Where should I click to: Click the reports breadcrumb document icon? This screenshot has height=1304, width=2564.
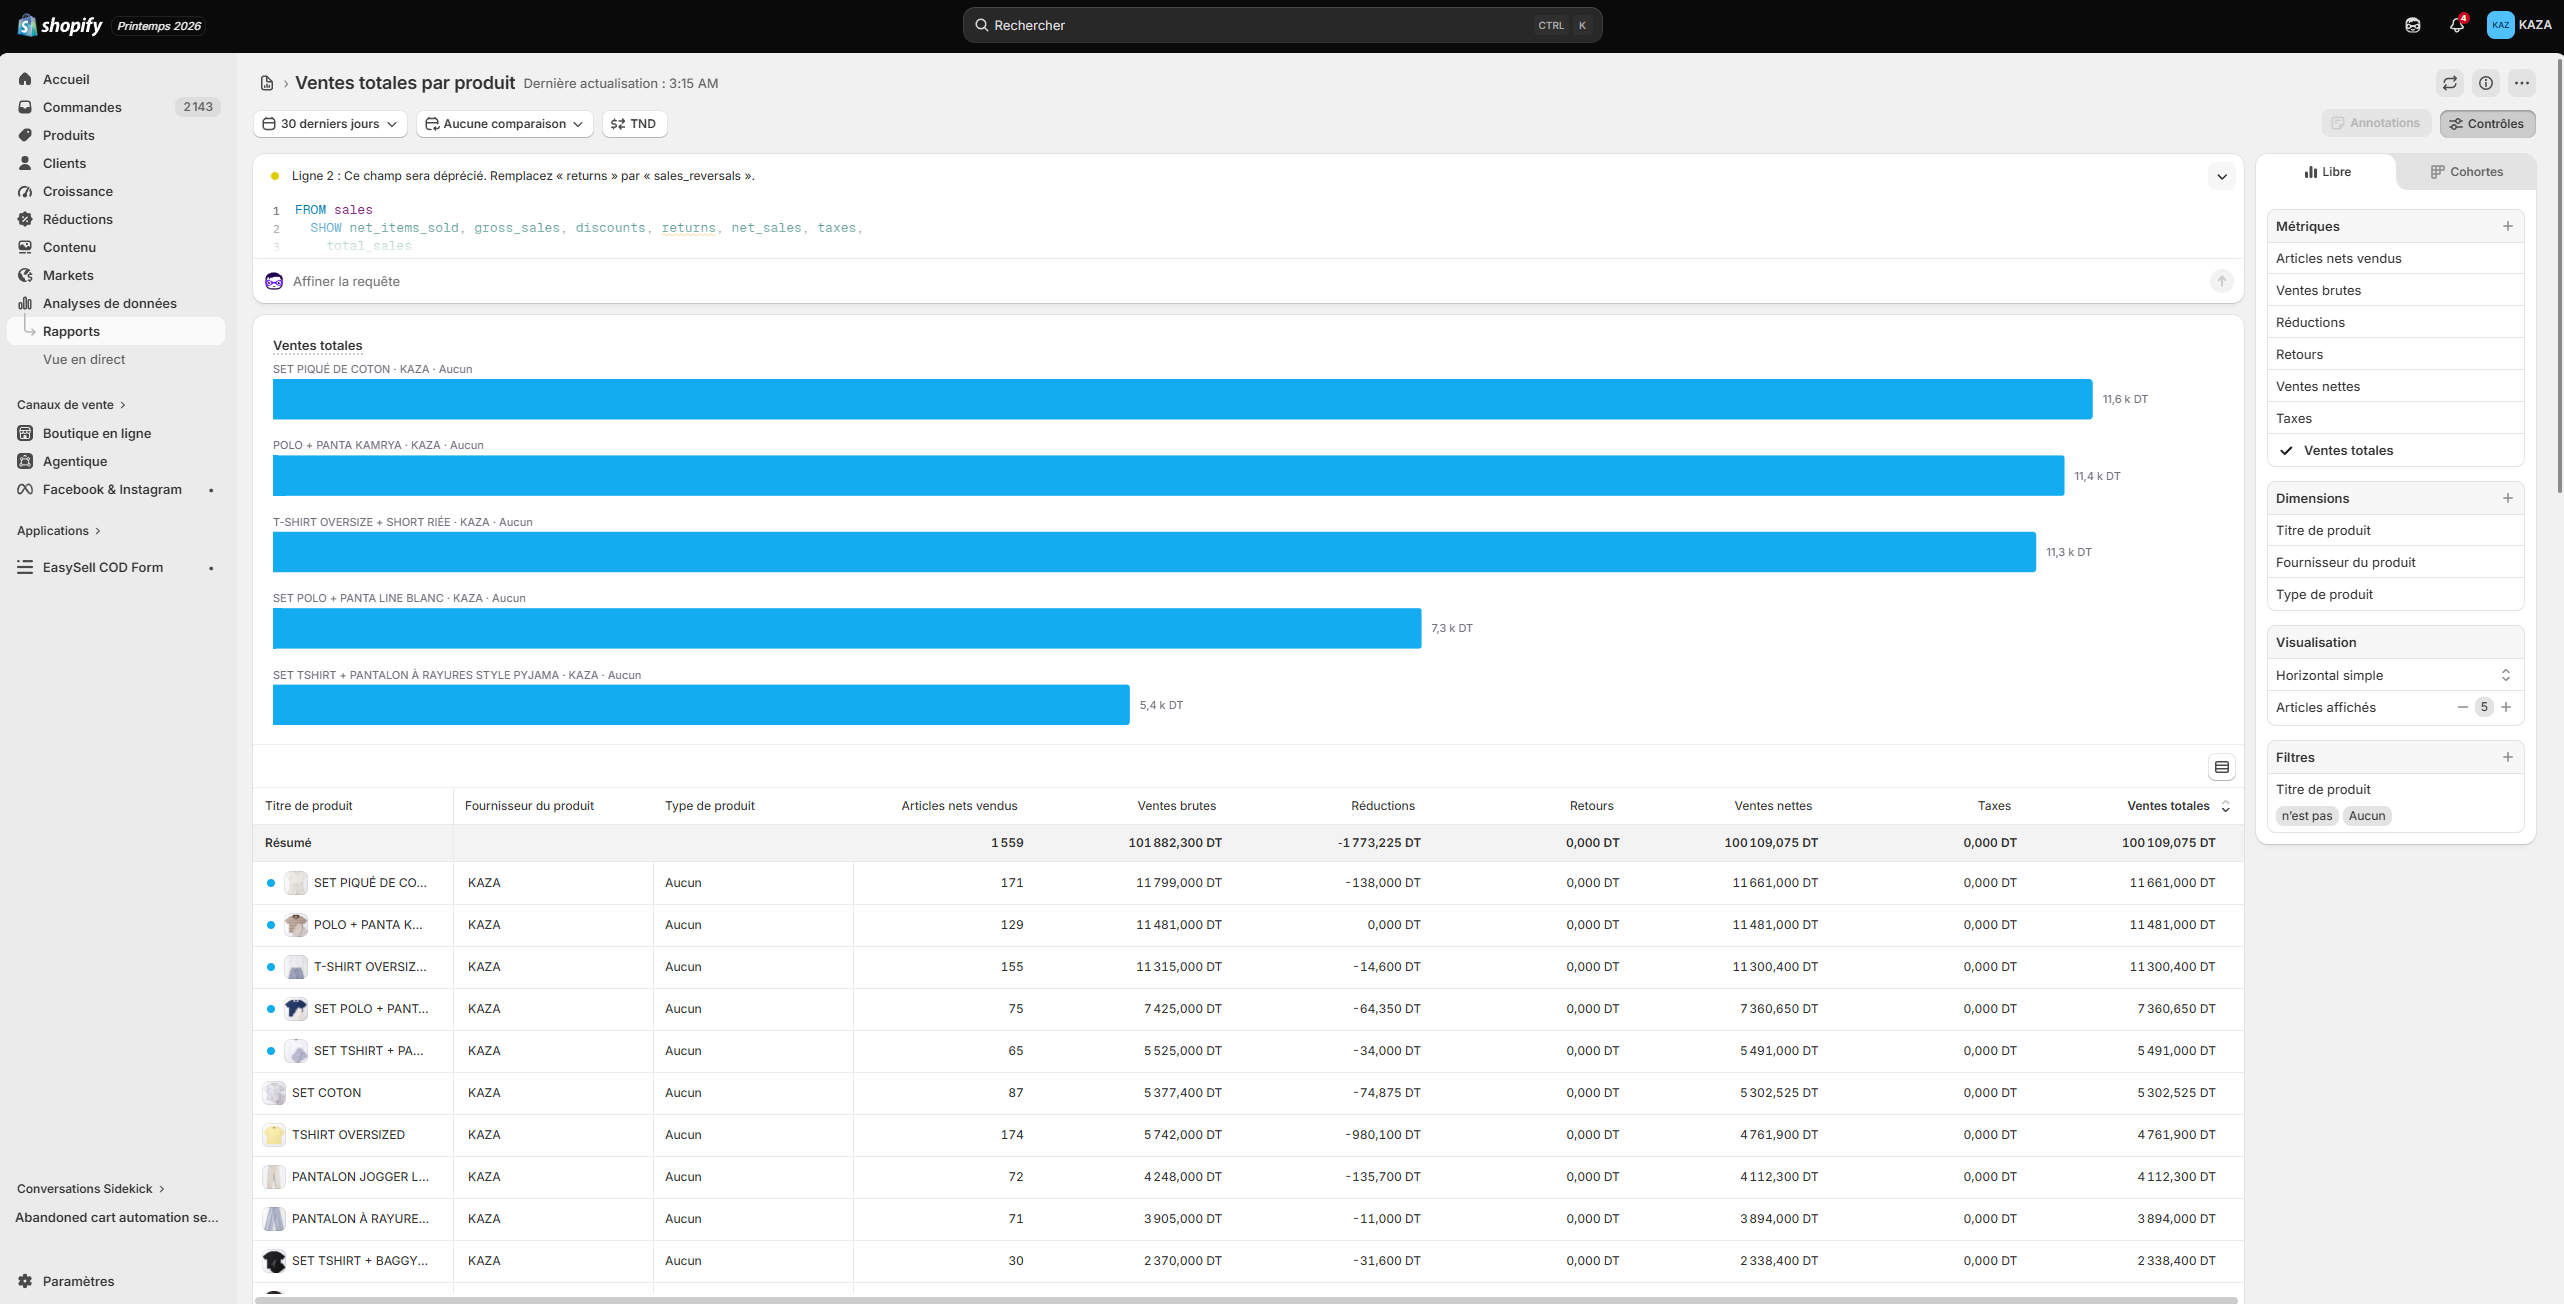[267, 83]
